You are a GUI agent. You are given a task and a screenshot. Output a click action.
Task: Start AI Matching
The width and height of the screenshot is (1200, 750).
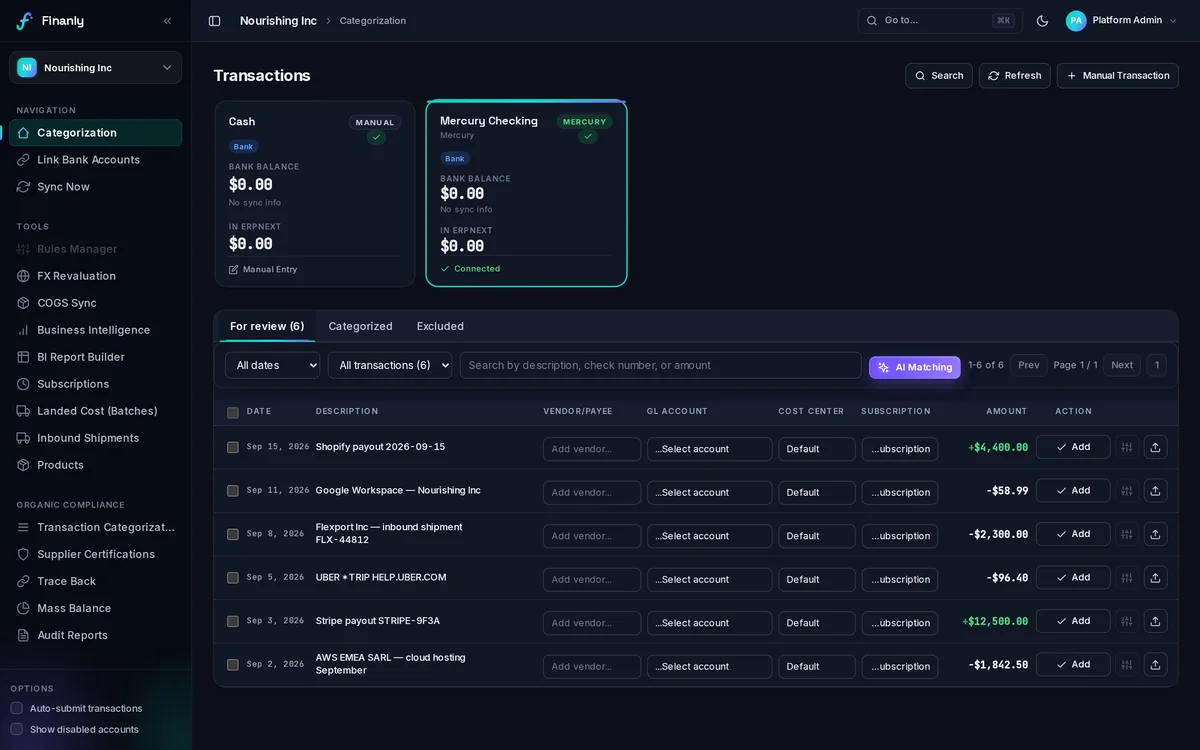point(915,367)
